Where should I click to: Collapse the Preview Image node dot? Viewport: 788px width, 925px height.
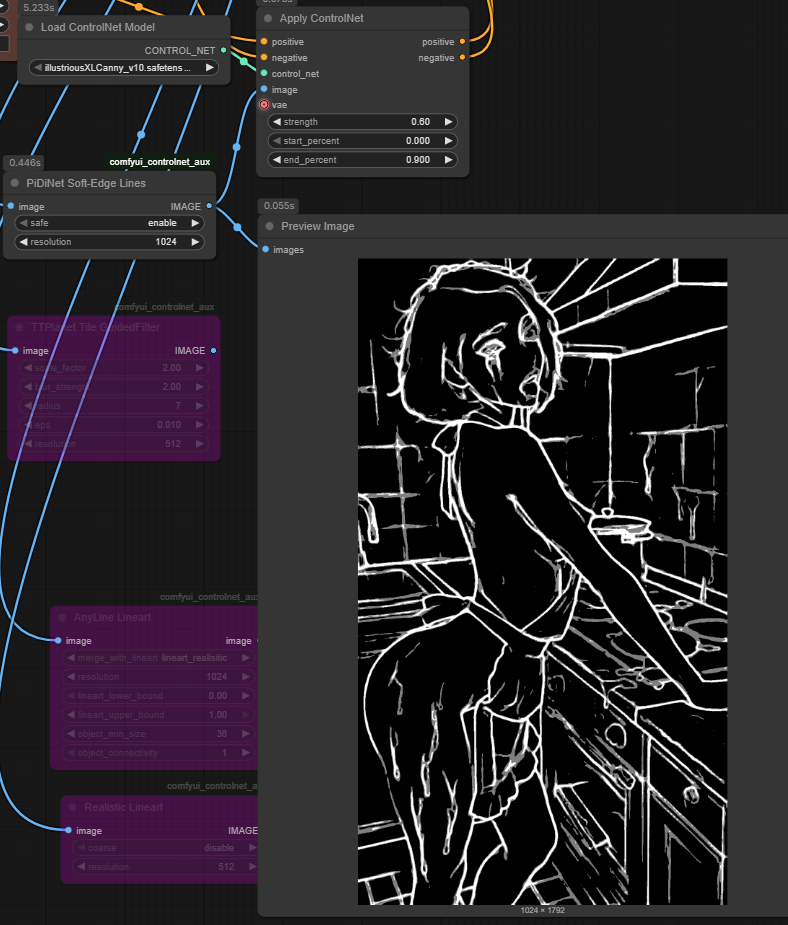point(269,226)
